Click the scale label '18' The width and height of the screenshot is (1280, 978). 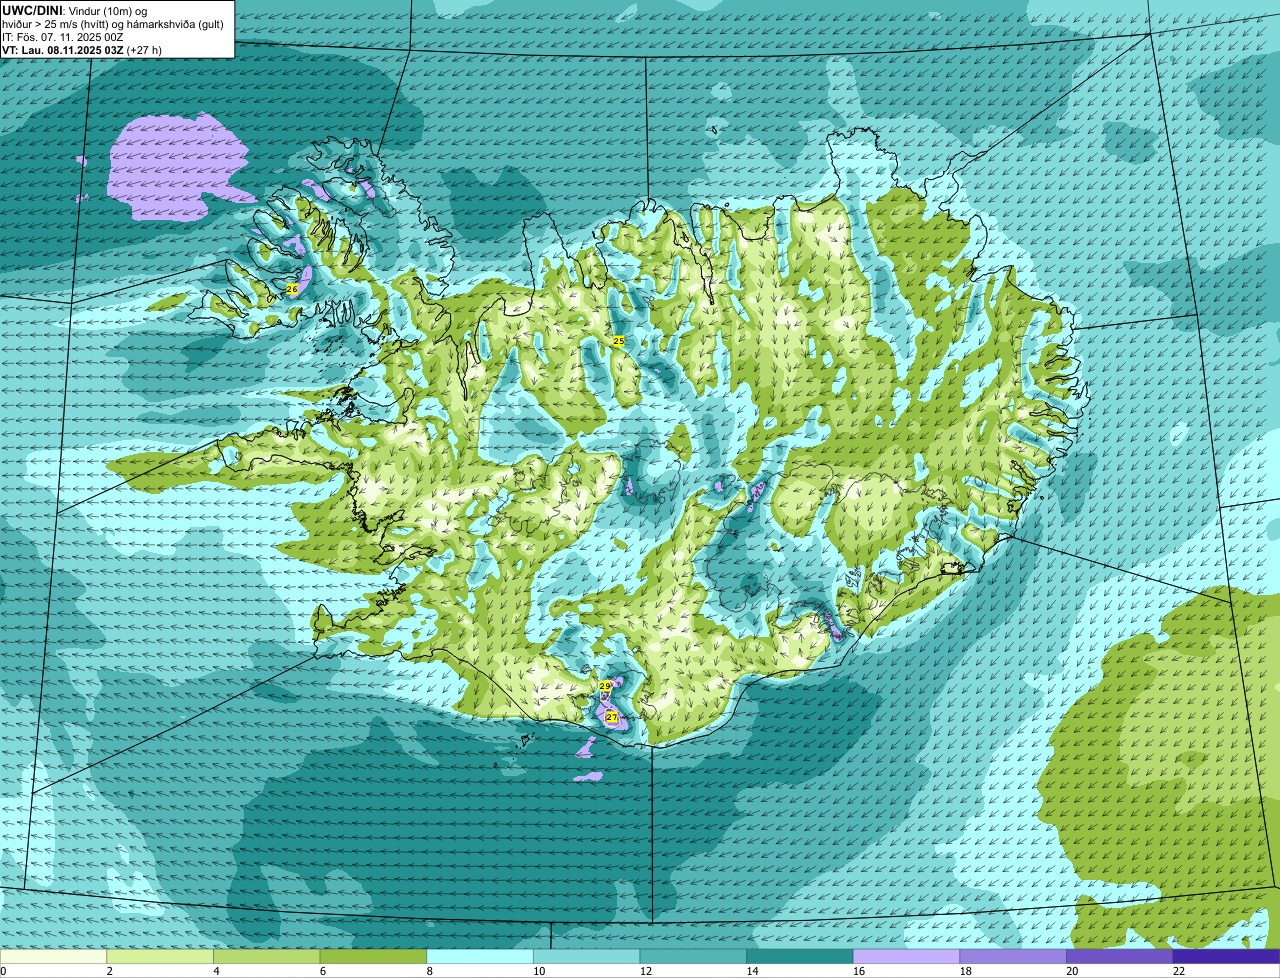(x=966, y=971)
